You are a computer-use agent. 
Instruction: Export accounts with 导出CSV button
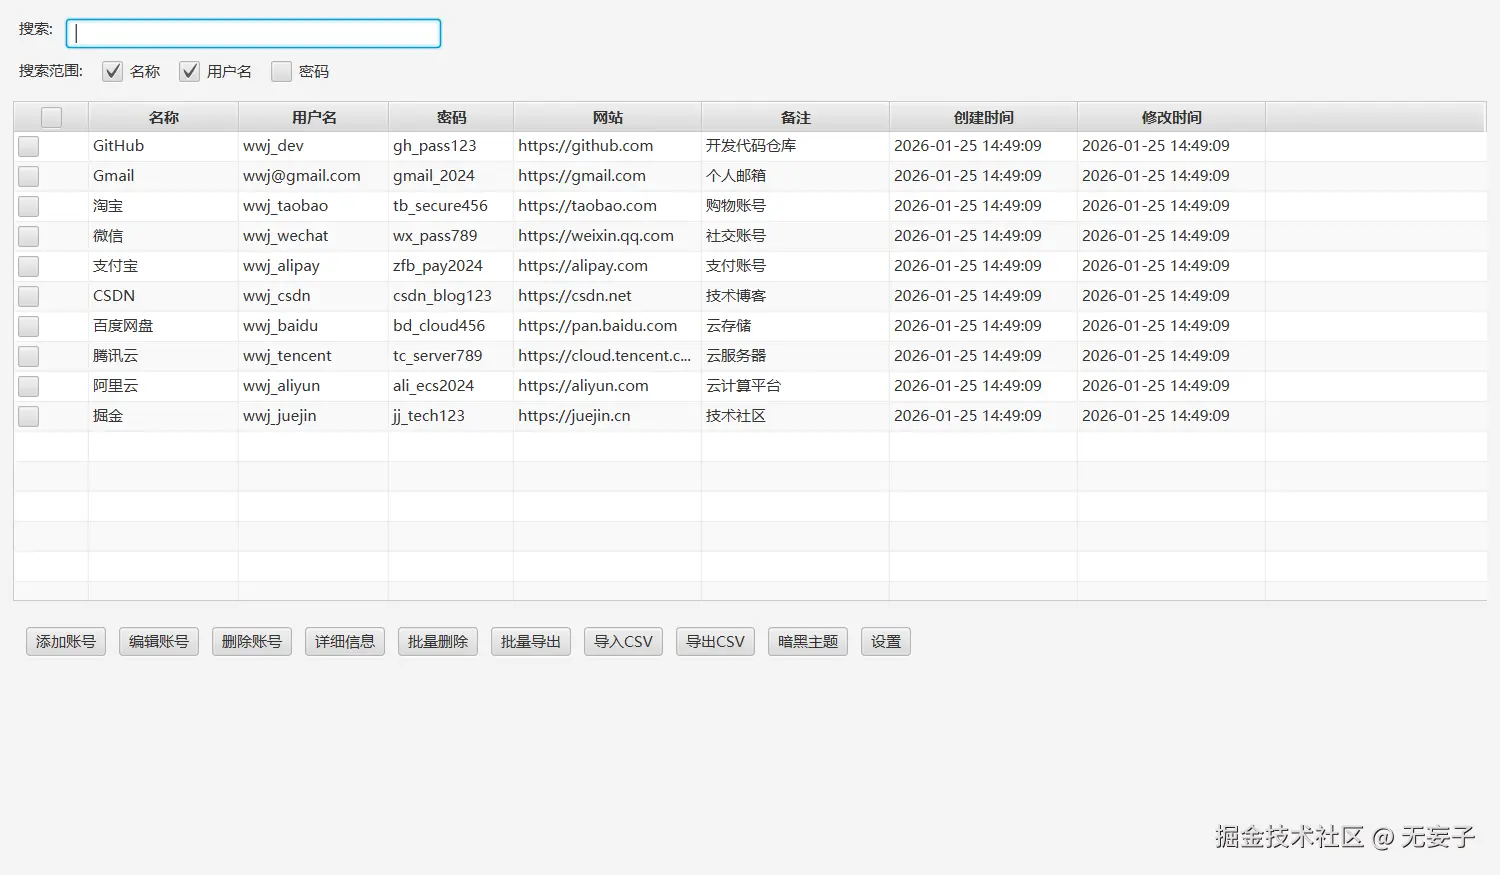tap(715, 641)
